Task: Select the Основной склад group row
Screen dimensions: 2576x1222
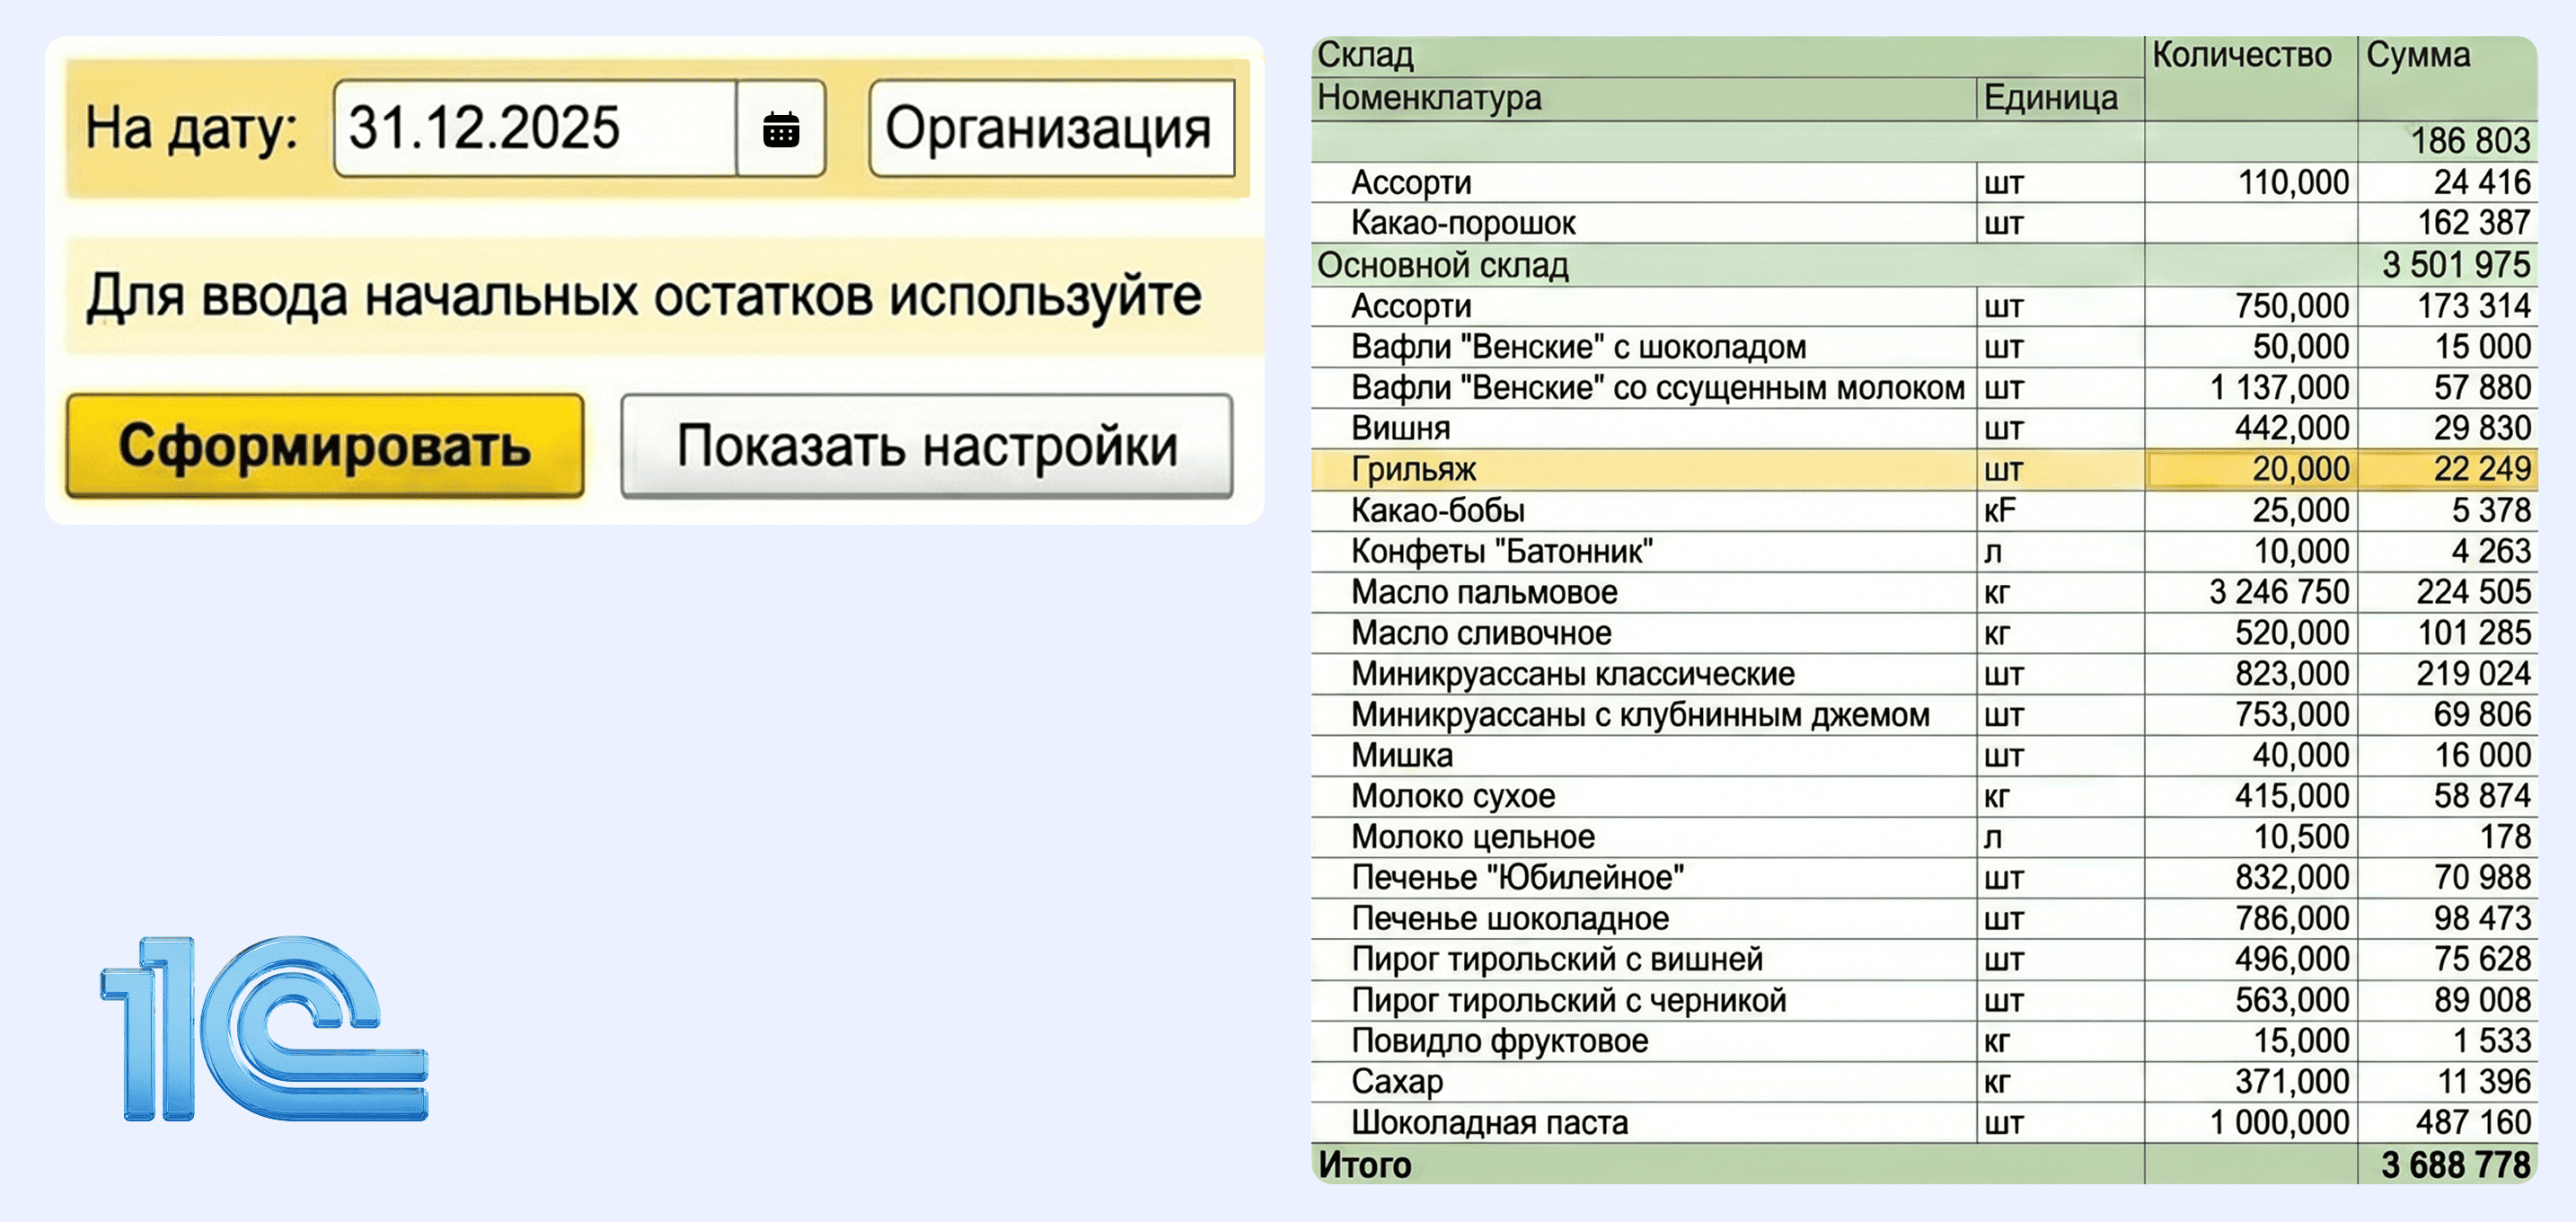Action: [1923, 265]
